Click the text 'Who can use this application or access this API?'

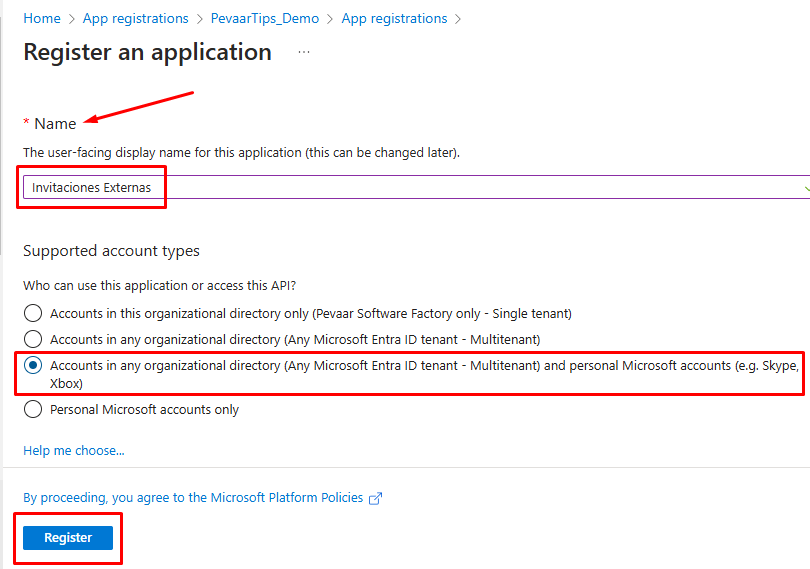click(160, 286)
